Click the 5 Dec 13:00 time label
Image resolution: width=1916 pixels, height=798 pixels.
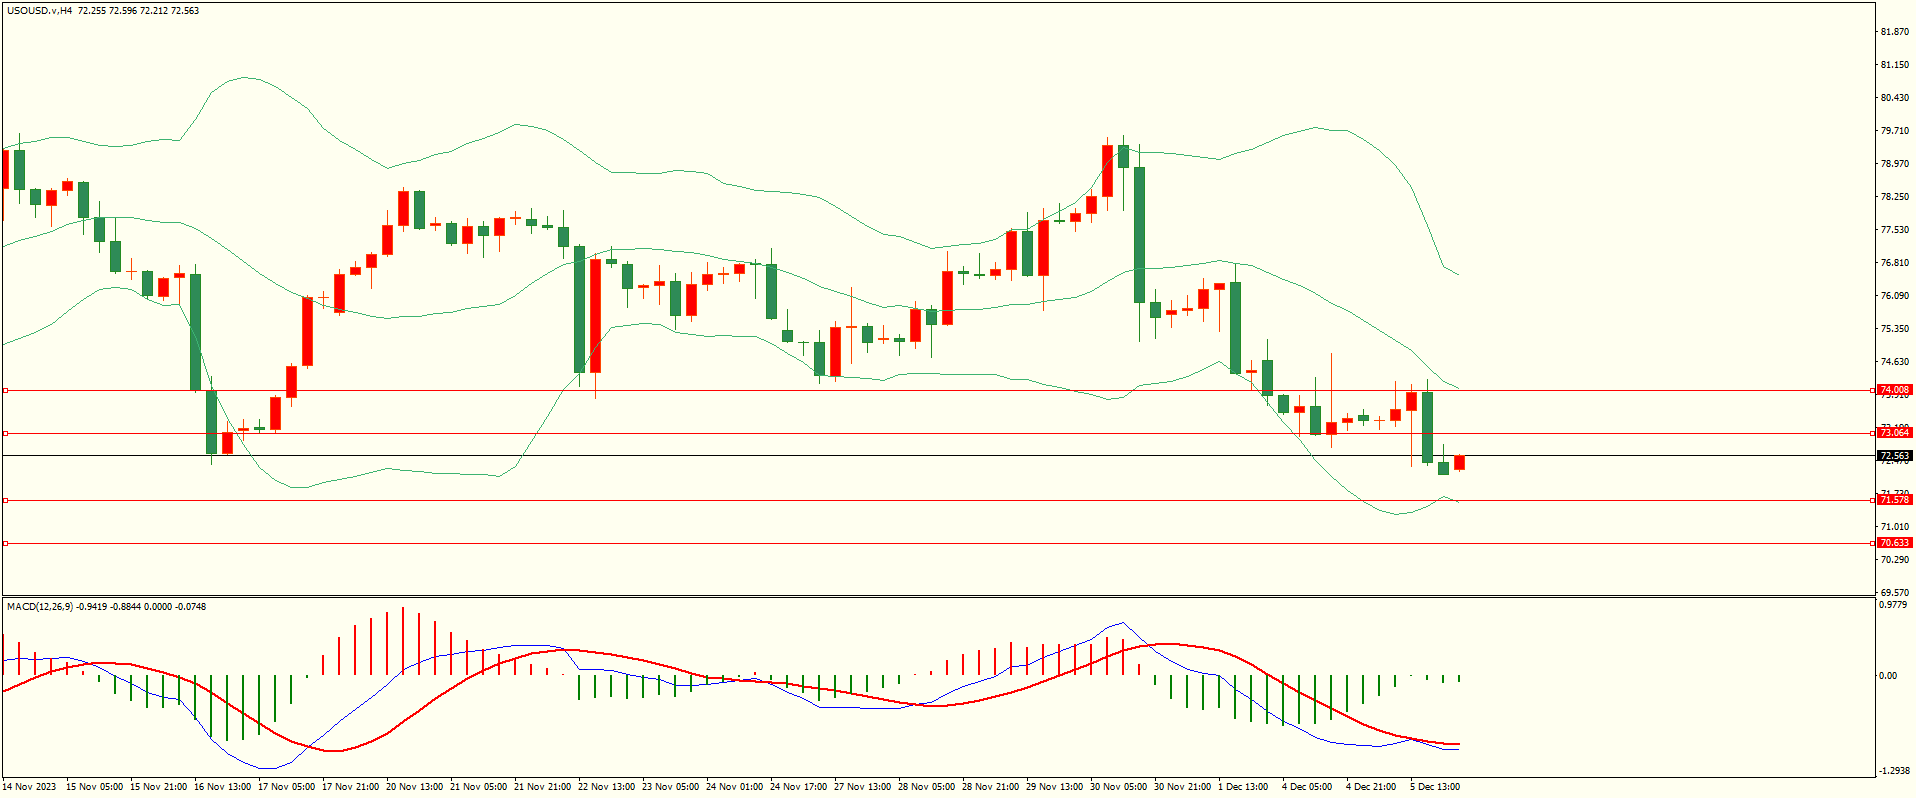[x=1435, y=787]
